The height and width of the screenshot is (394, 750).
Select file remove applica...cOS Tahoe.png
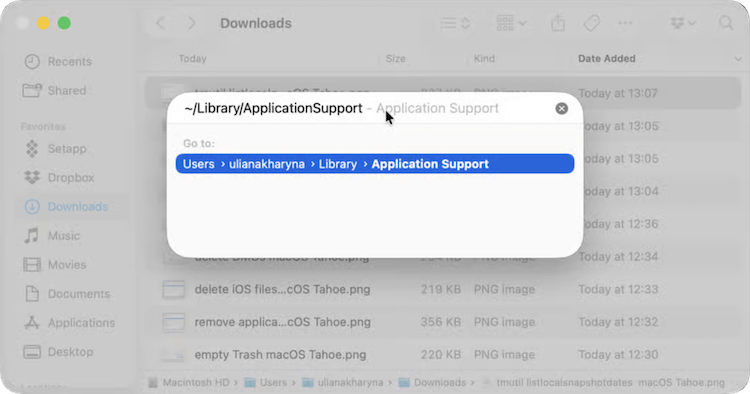coord(282,322)
